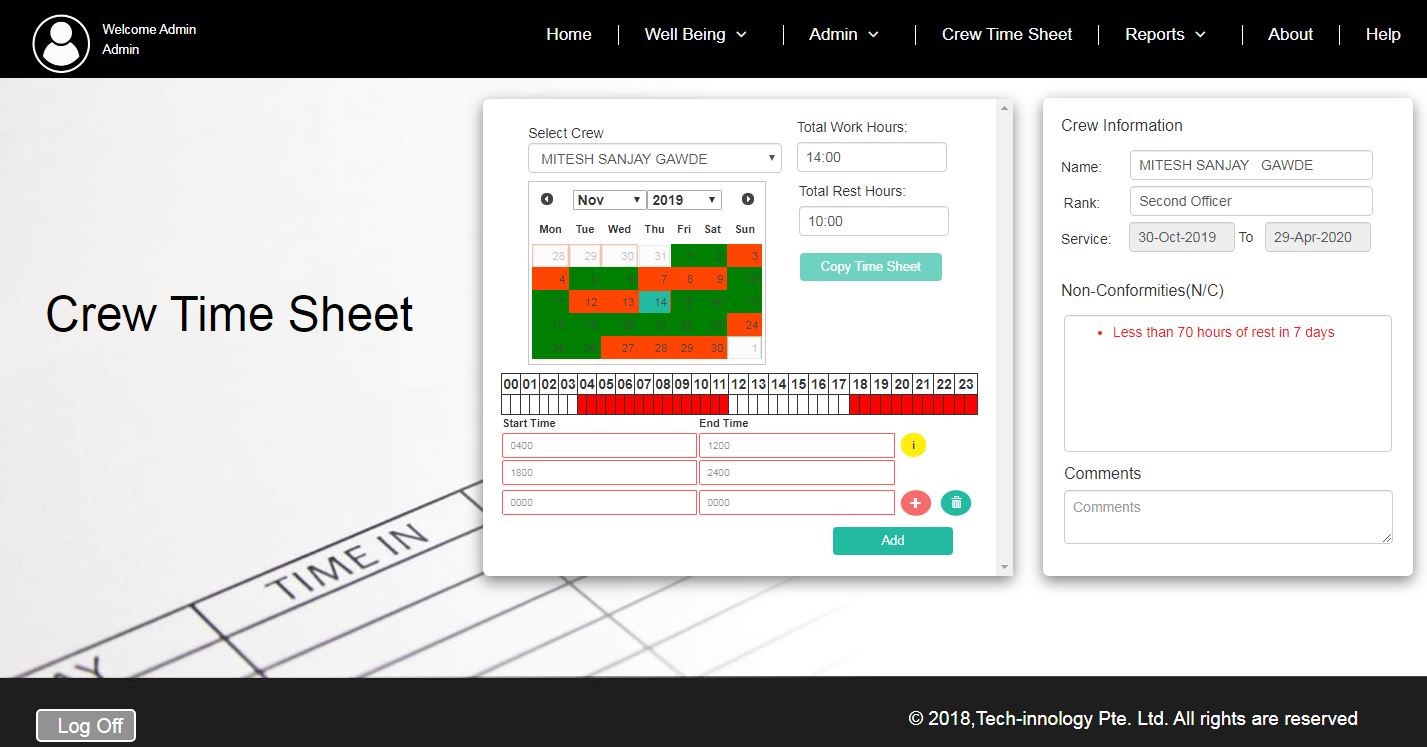Click the yellow info icon

[913, 445]
